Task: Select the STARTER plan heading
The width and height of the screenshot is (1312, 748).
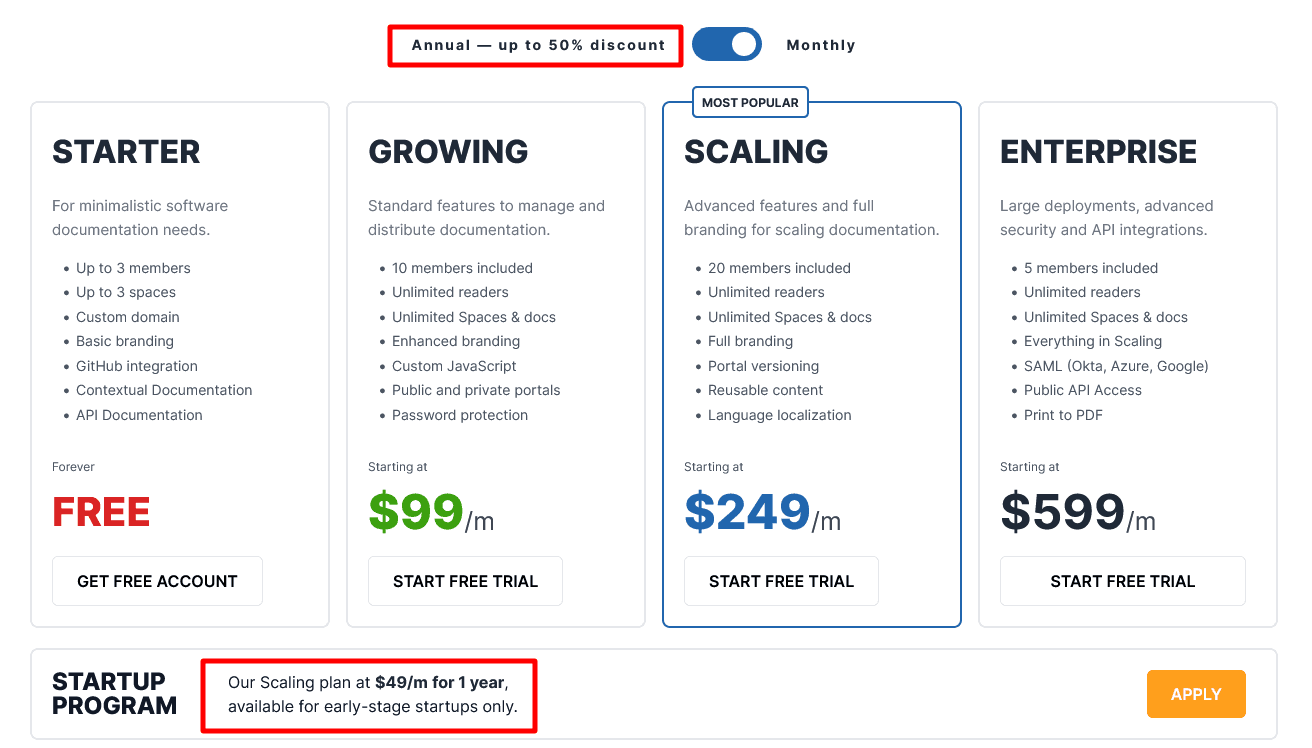Action: pos(126,152)
